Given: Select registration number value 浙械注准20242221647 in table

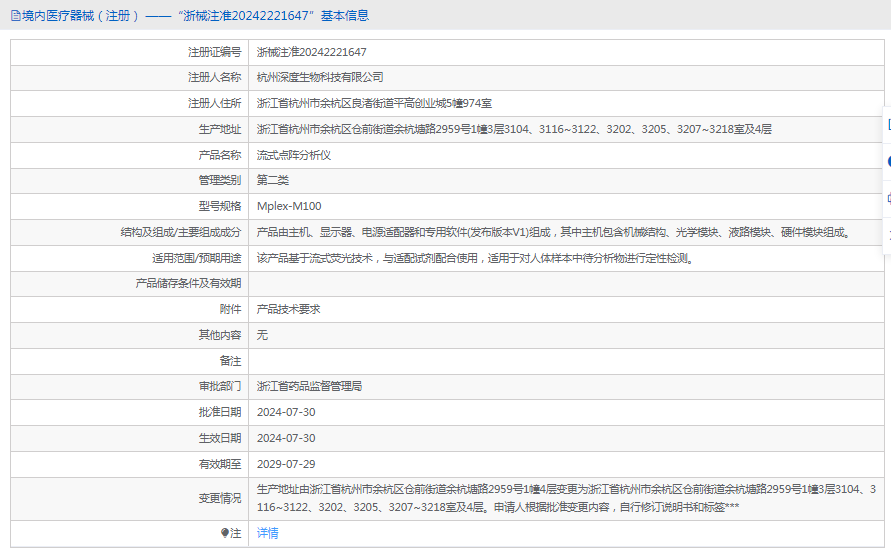Looking at the screenshot, I should coord(311,52).
